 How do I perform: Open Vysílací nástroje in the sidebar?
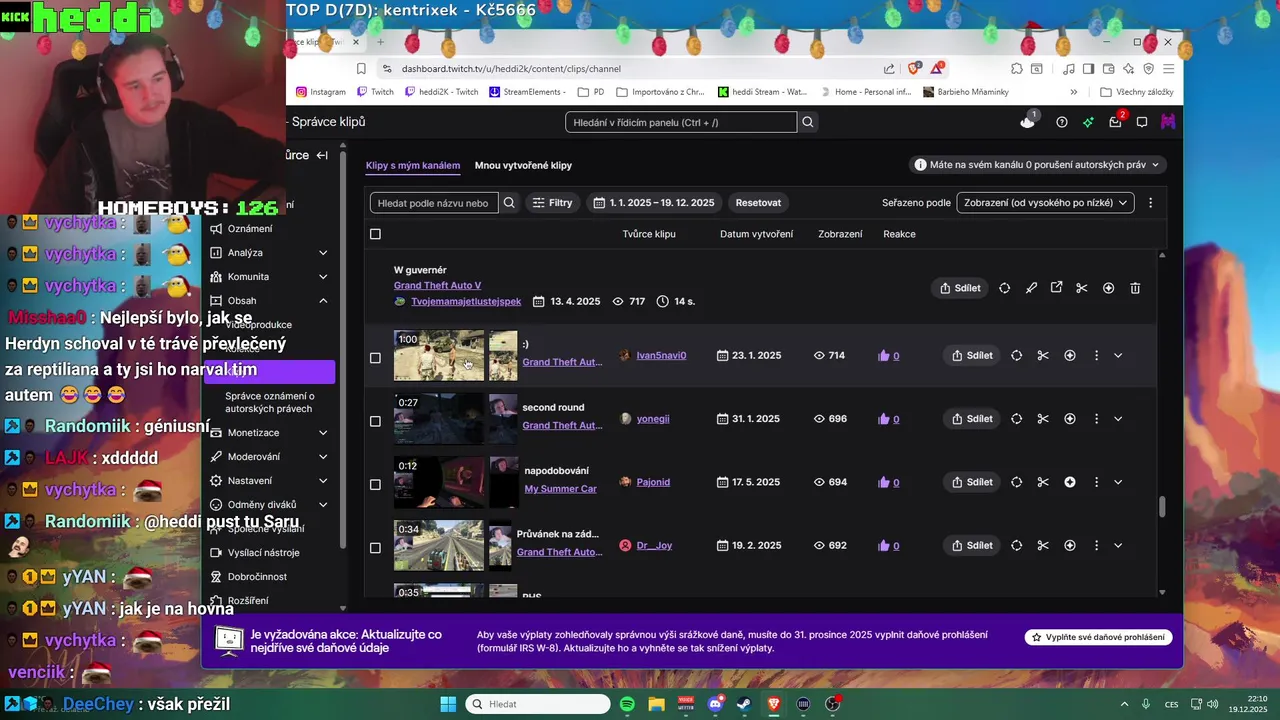pos(263,553)
